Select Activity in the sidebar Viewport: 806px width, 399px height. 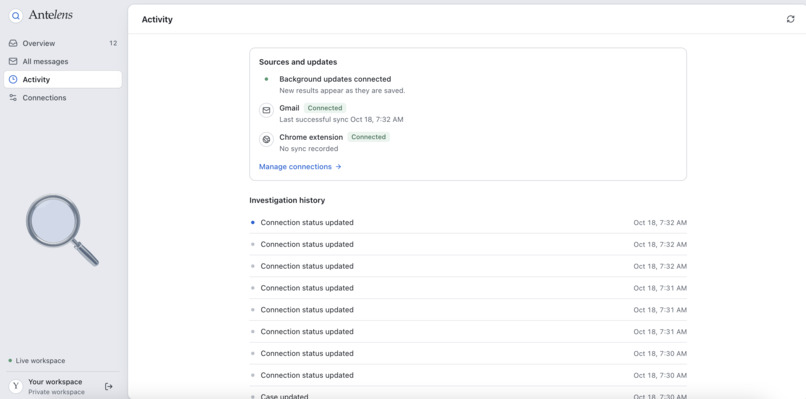click(x=63, y=80)
